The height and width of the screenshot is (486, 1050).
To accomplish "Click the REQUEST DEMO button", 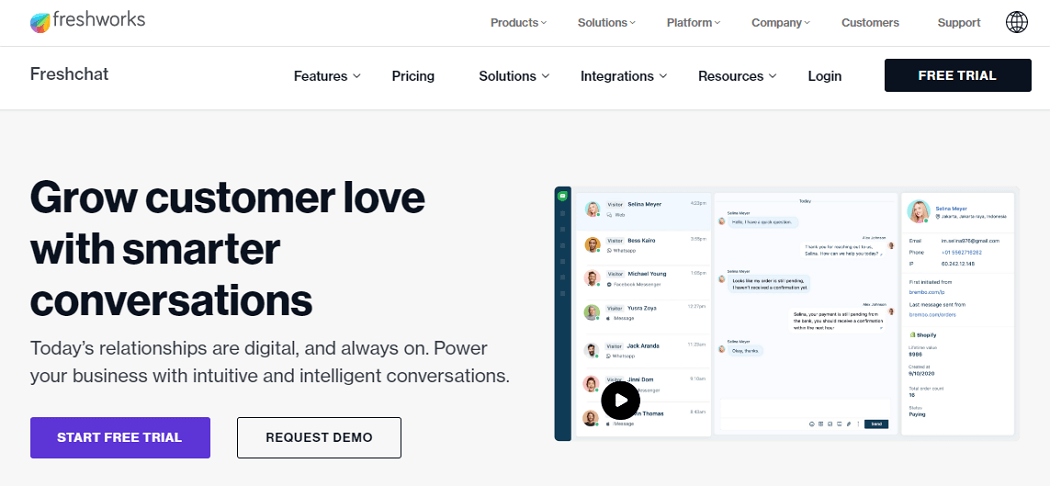I will (x=319, y=438).
